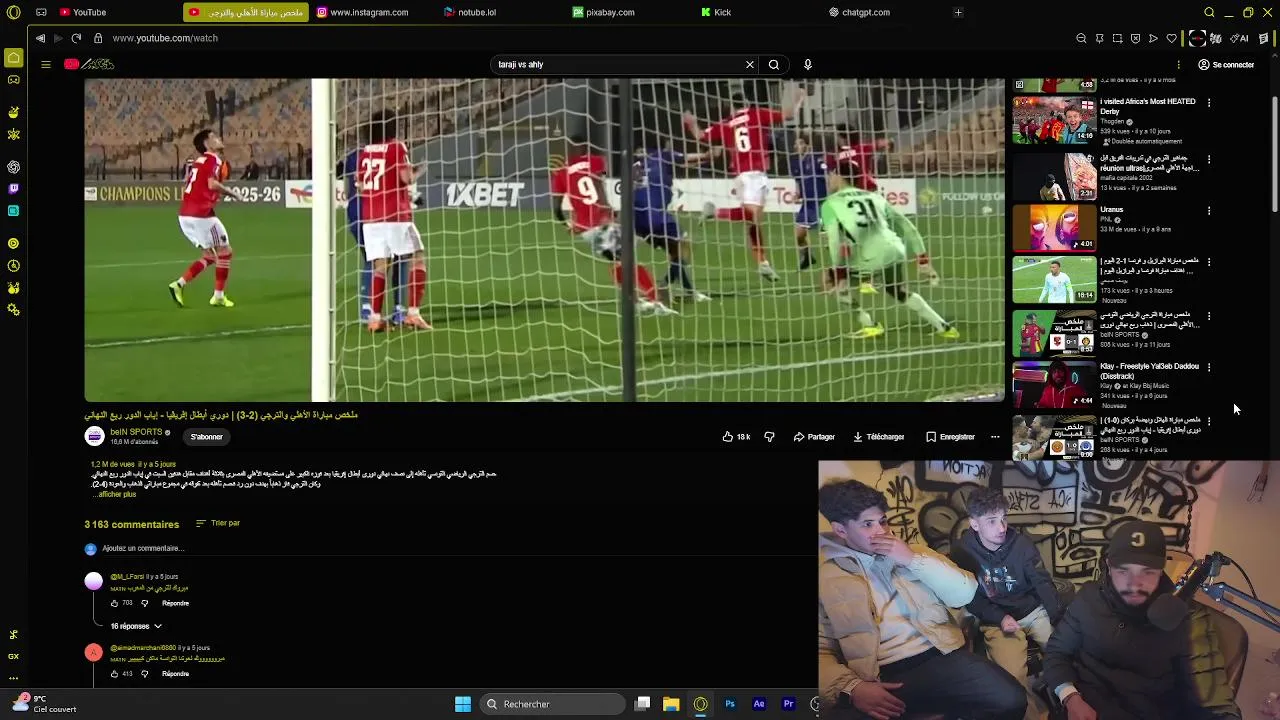1280x720 pixels.
Task: Clear the YouTube search box text
Action: [x=749, y=64]
